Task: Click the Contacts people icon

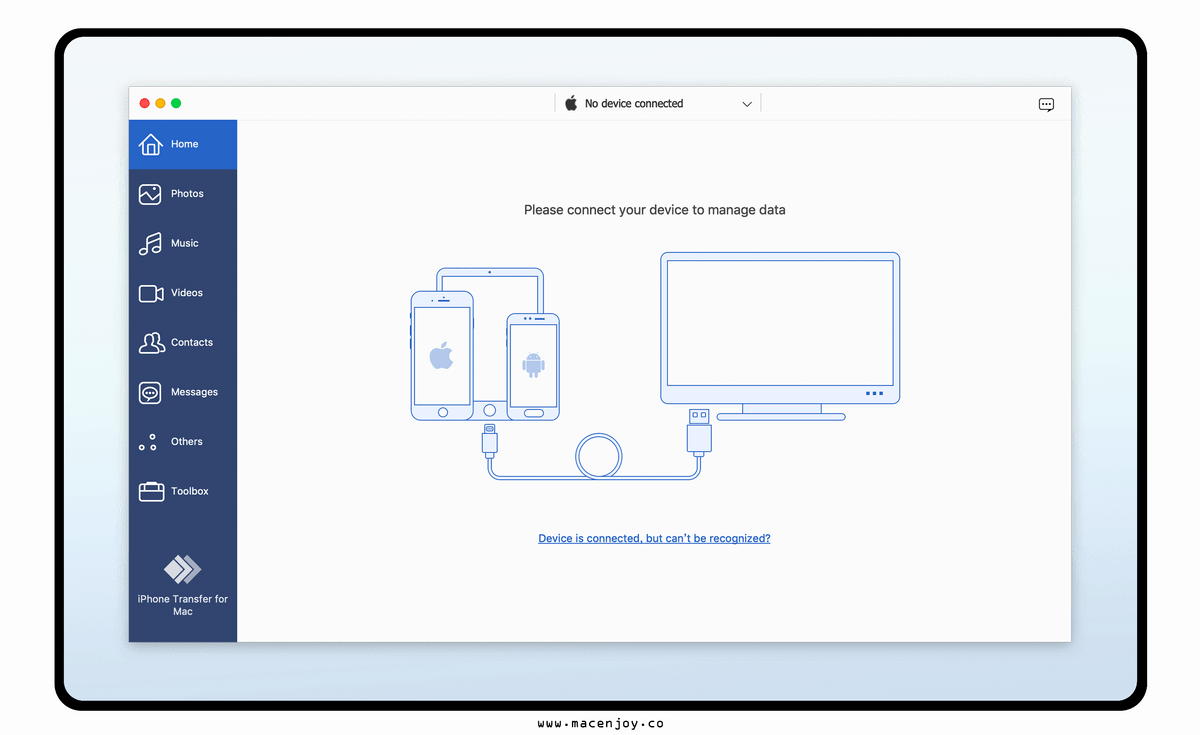Action: click(151, 343)
